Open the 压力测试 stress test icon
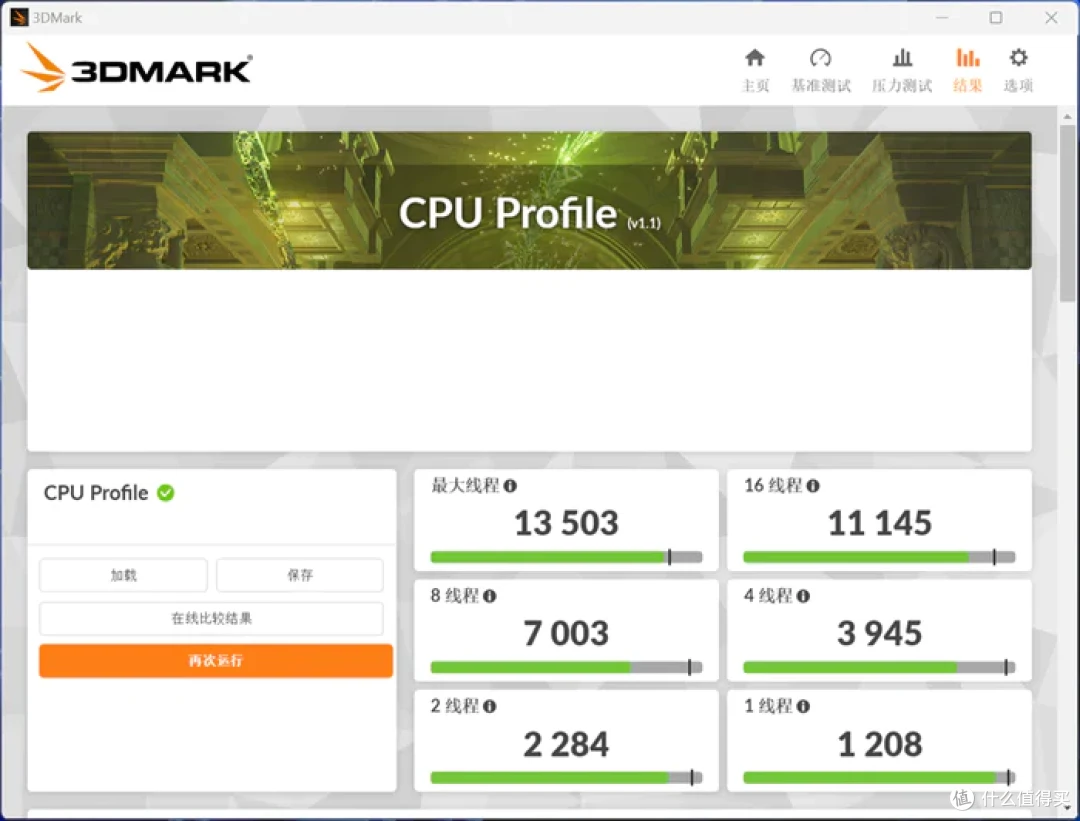Image resolution: width=1080 pixels, height=821 pixels. tap(902, 58)
